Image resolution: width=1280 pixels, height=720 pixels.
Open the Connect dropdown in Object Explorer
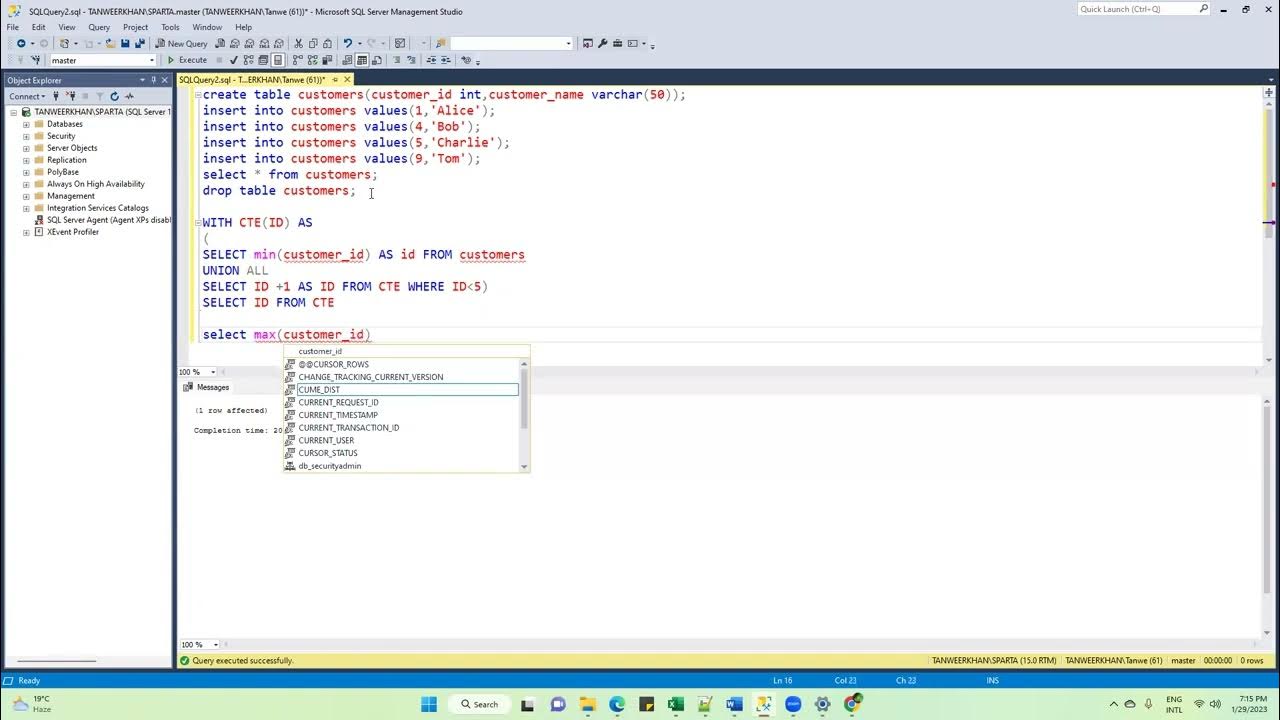[x=27, y=96]
